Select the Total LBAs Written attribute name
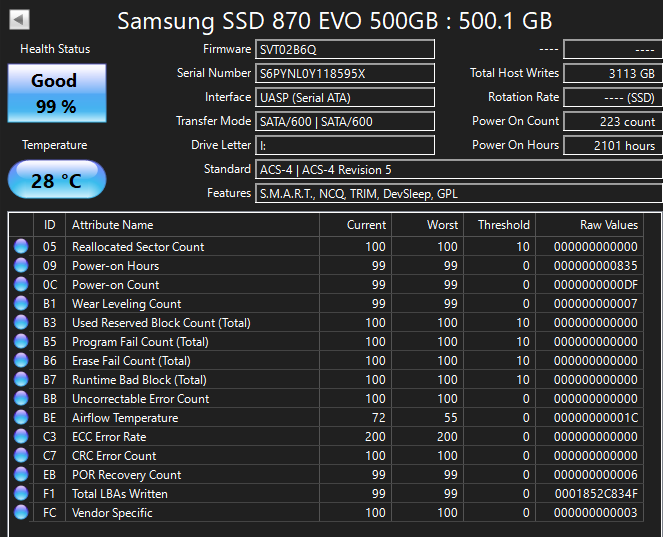663x537 pixels. coord(120,494)
